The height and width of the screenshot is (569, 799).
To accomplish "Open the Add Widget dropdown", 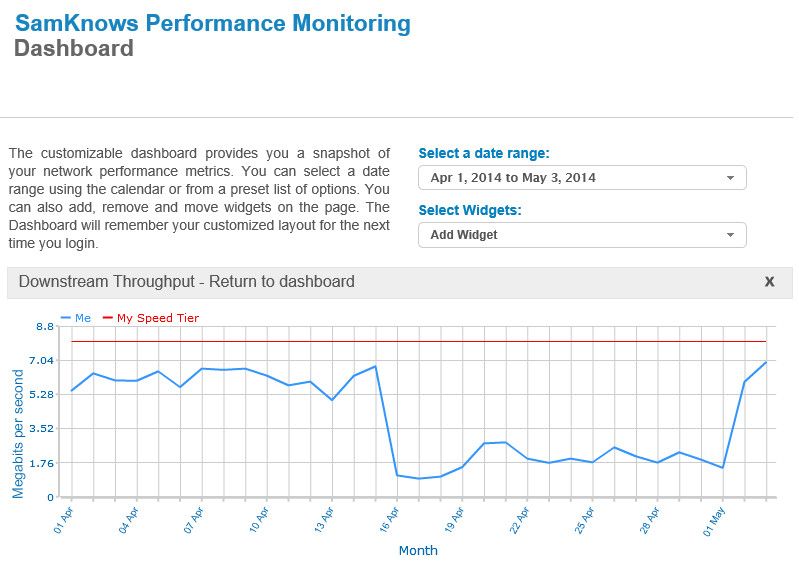I will (x=582, y=235).
